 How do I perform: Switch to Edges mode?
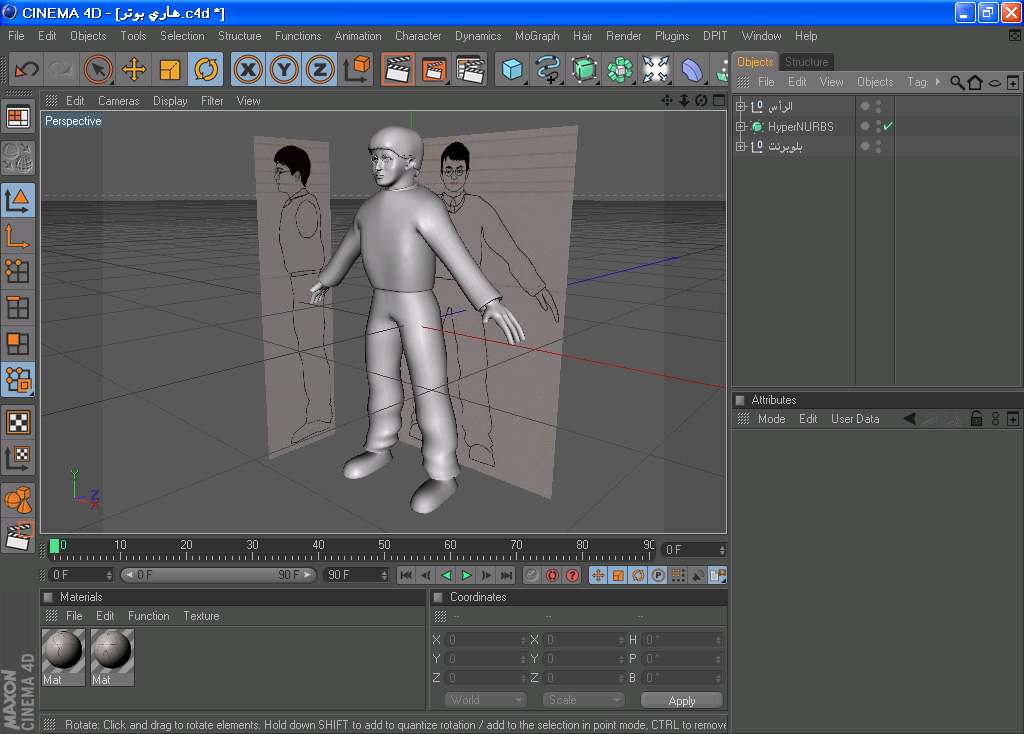18,307
